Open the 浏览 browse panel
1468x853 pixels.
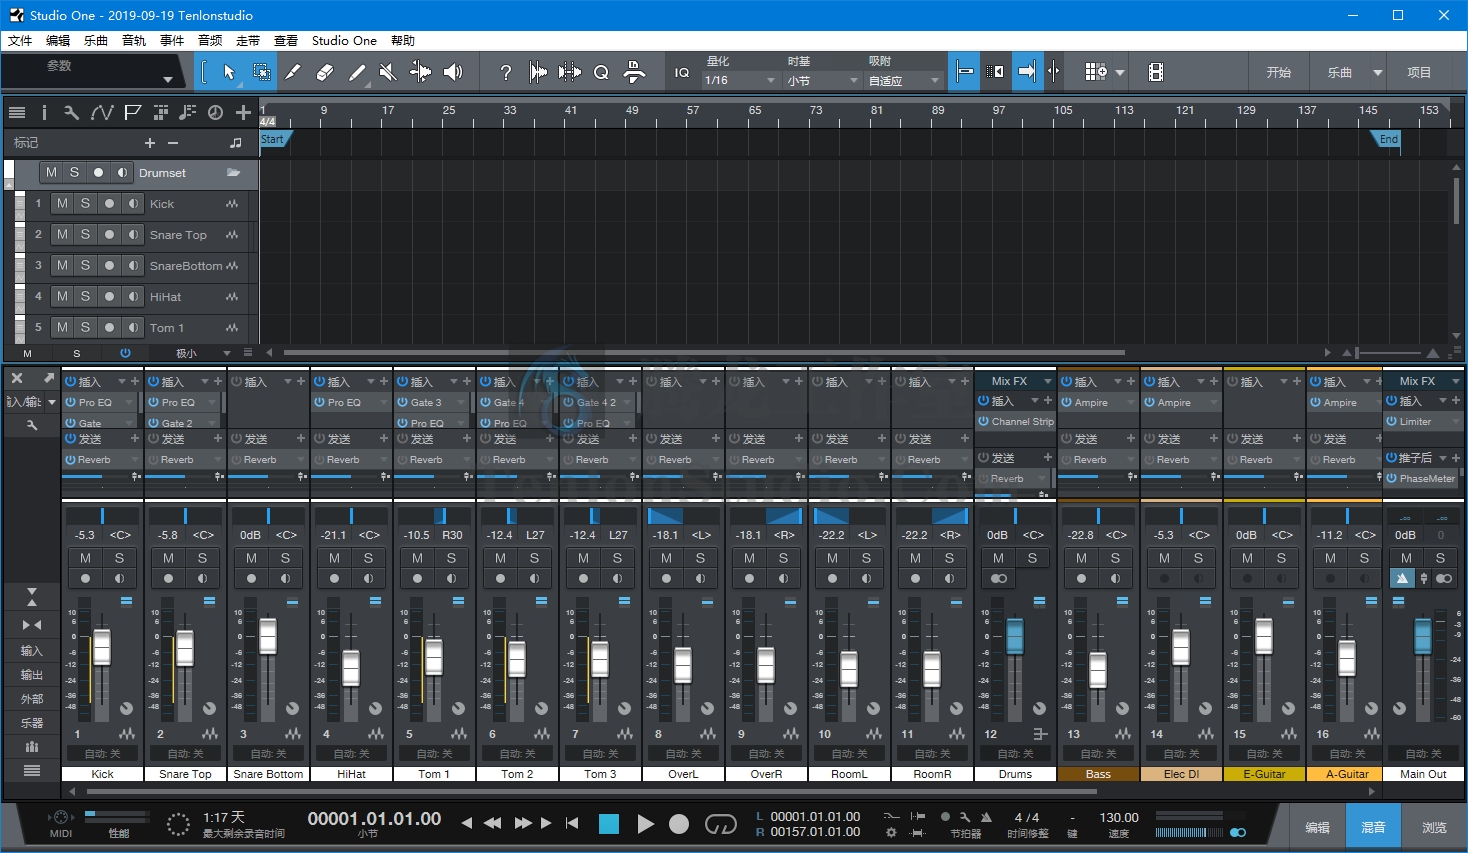coord(1434,827)
